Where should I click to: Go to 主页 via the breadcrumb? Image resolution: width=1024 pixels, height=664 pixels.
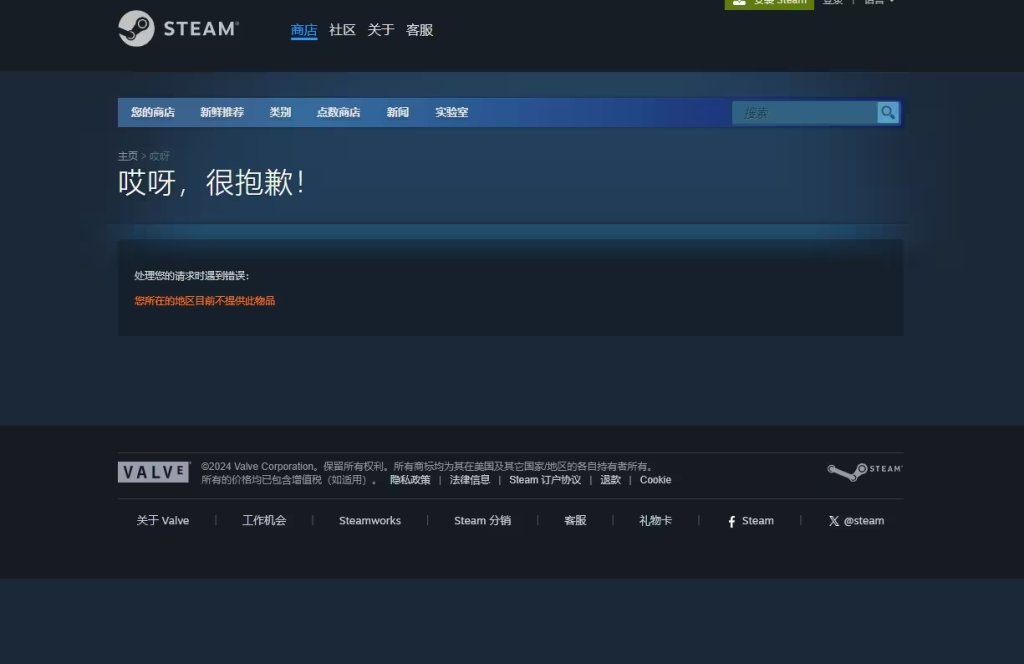coord(127,156)
